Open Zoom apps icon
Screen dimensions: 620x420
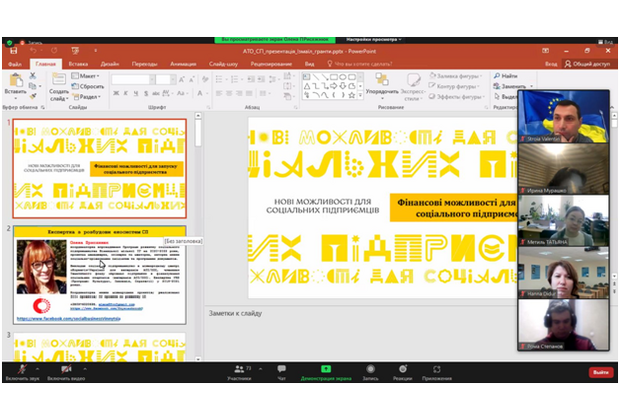[x=437, y=371]
